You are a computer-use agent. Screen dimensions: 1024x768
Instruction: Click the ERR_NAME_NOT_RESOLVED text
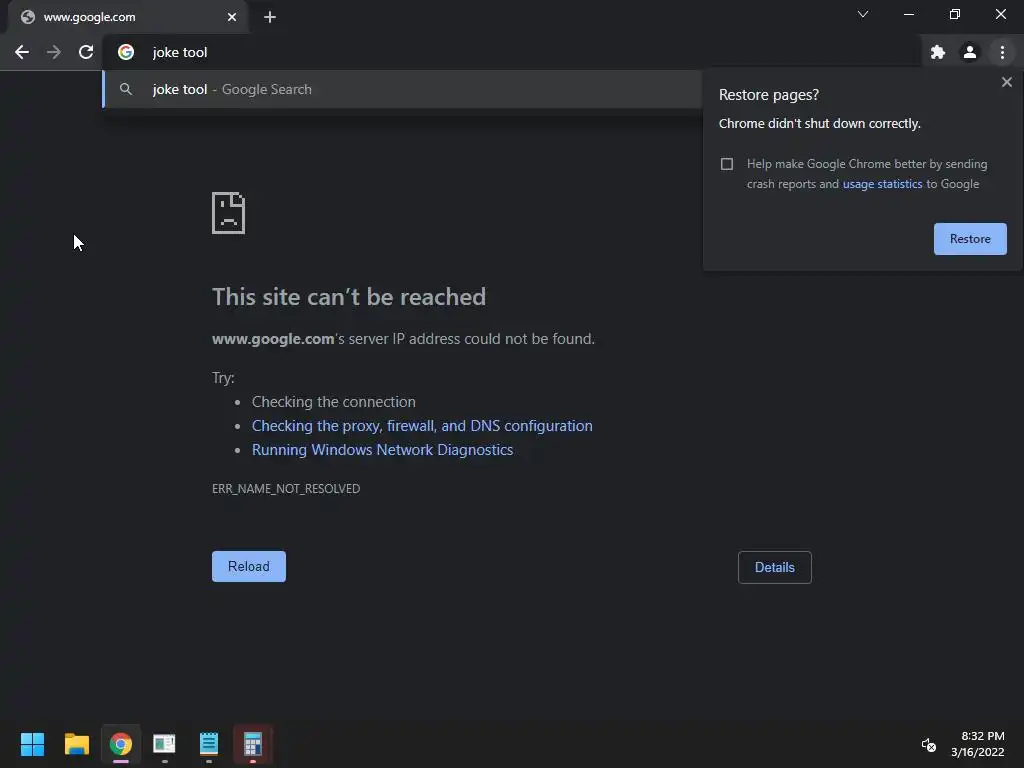click(x=286, y=488)
